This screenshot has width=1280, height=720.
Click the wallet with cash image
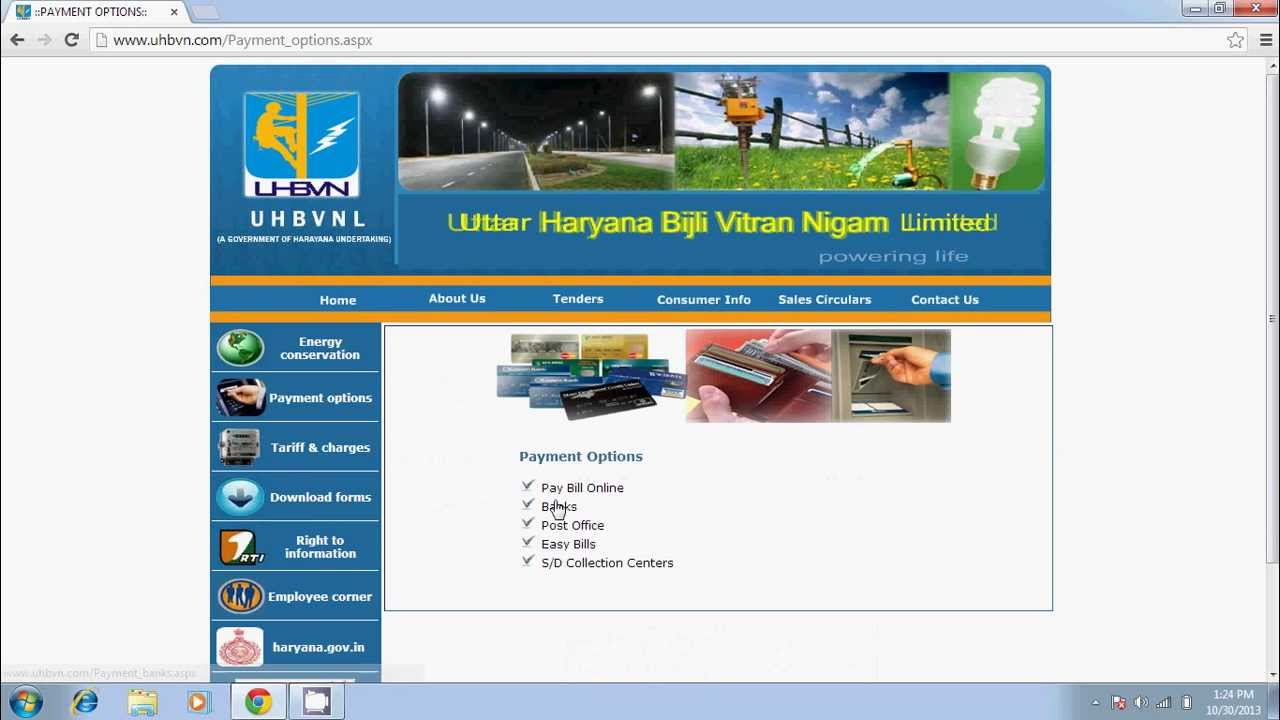(759, 376)
